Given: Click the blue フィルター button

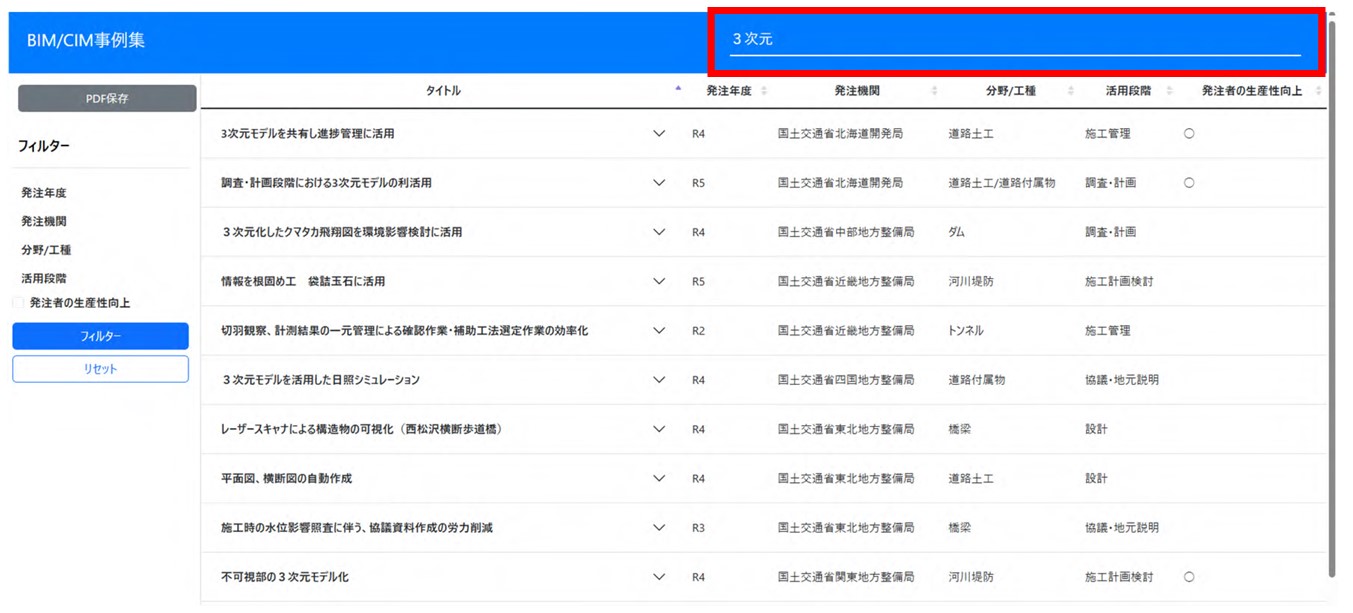Looking at the screenshot, I should coord(100,336).
